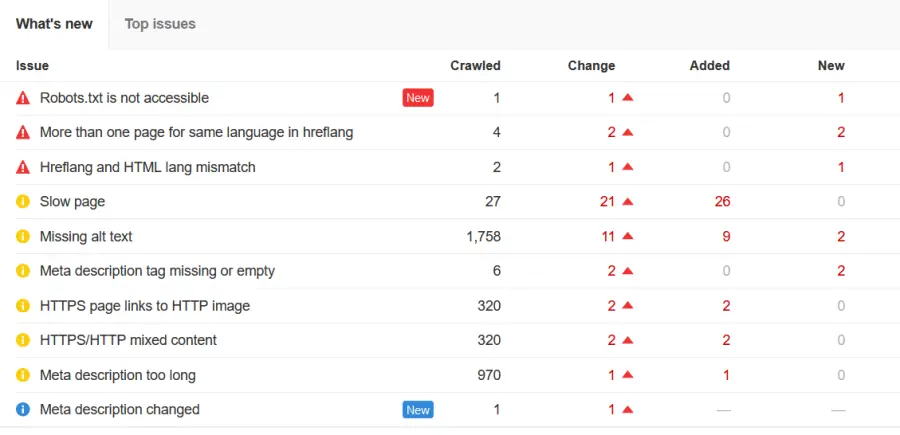Click red error icon beside Robots.txt issue
The height and width of the screenshot is (435, 900).
click(23, 98)
